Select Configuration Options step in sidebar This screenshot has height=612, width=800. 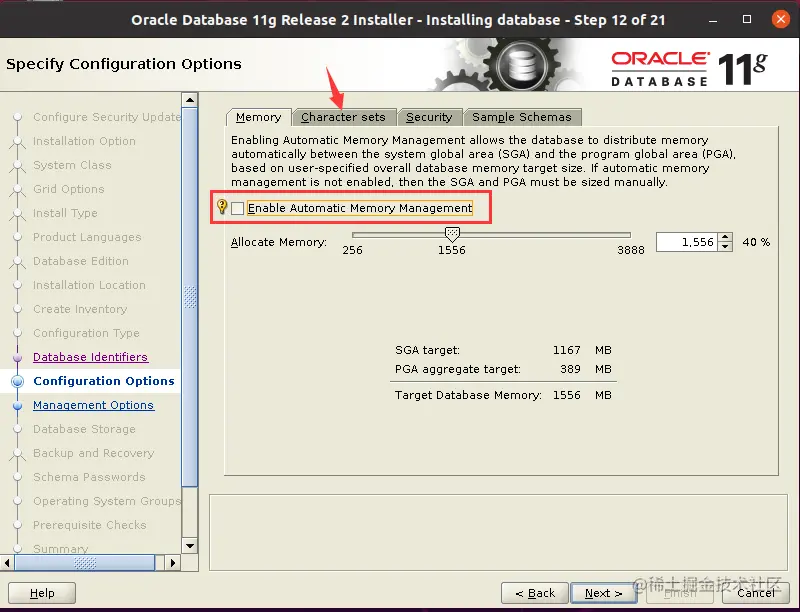[104, 381]
